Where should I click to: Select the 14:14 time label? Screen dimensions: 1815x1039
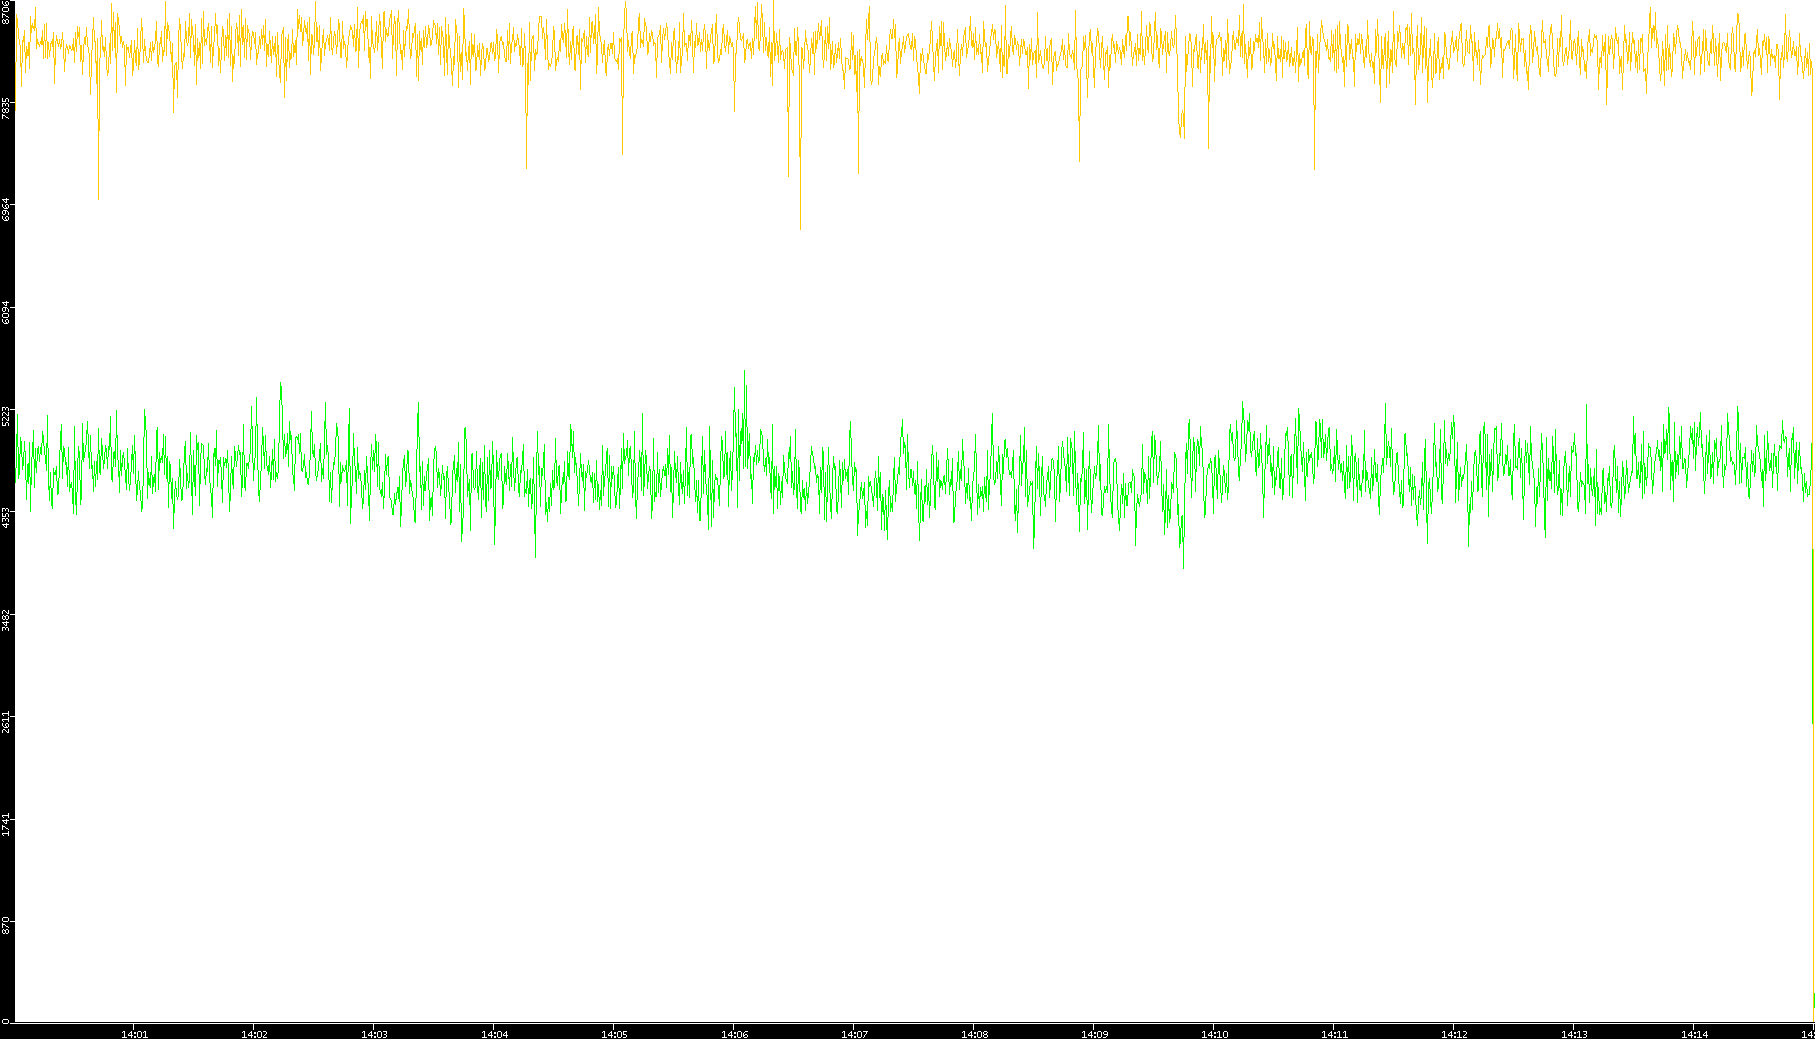click(1695, 1034)
